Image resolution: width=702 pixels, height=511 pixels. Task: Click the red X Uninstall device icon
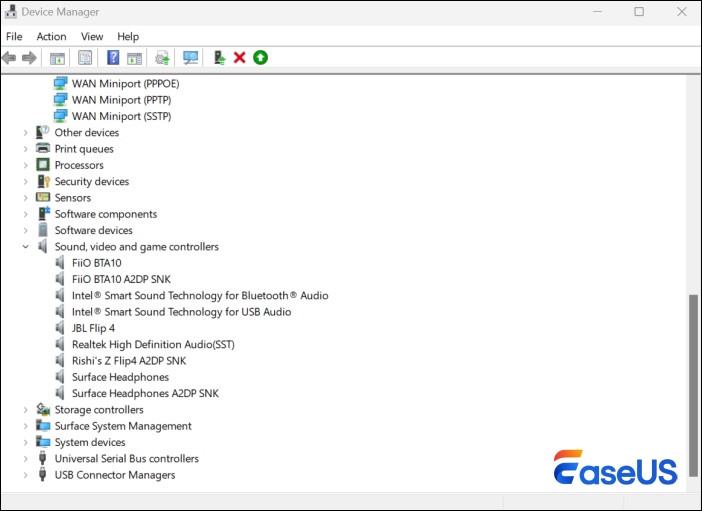coord(240,58)
